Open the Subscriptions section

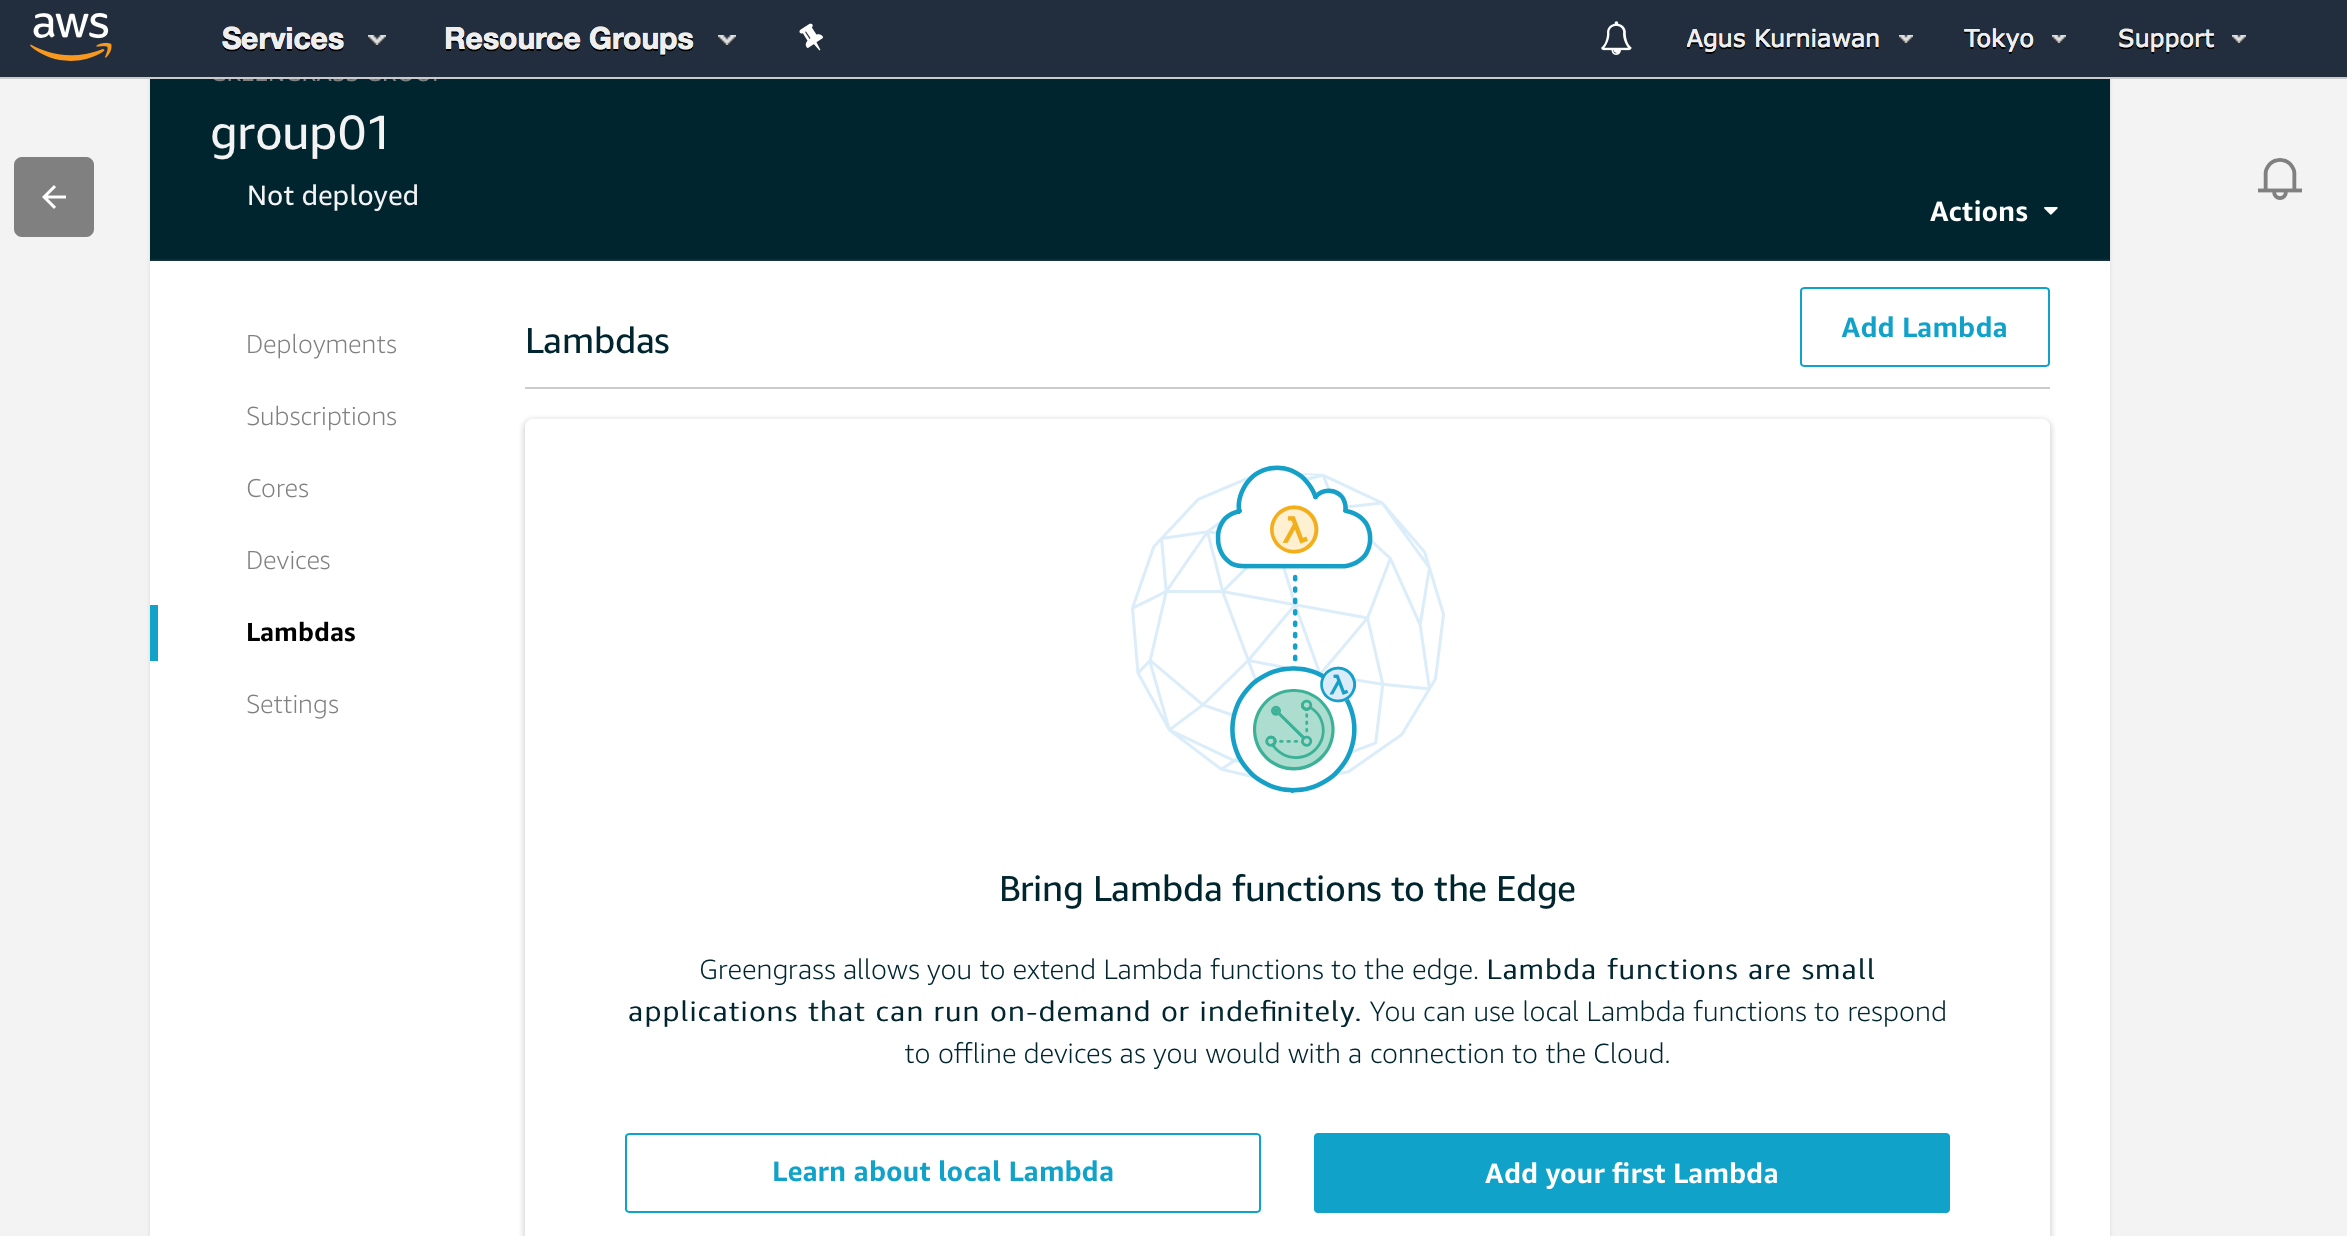[x=321, y=416]
